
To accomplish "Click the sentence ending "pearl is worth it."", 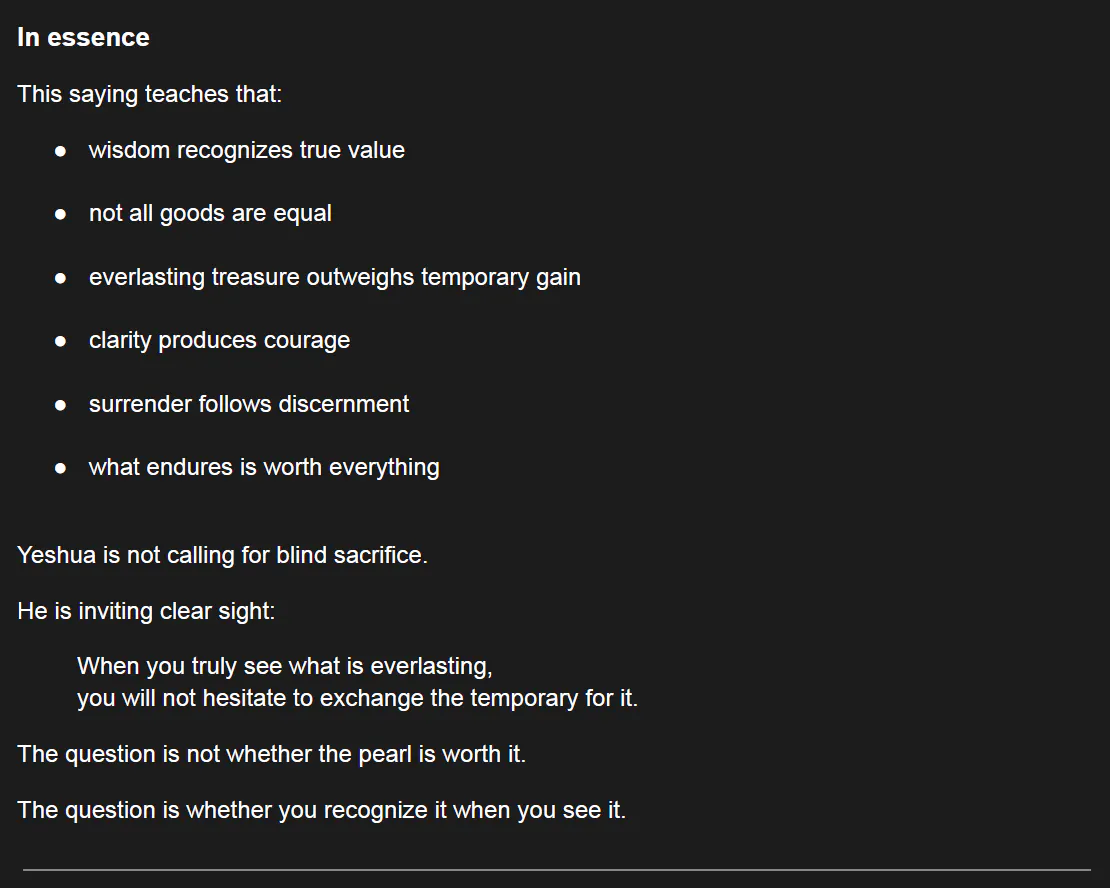I will click(271, 754).
